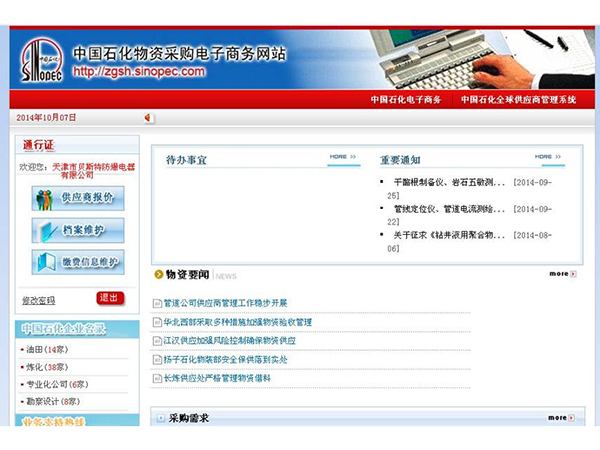Click the site title 中国石化物资采购电子商务网站
600x450 pixels.
[x=179, y=53]
